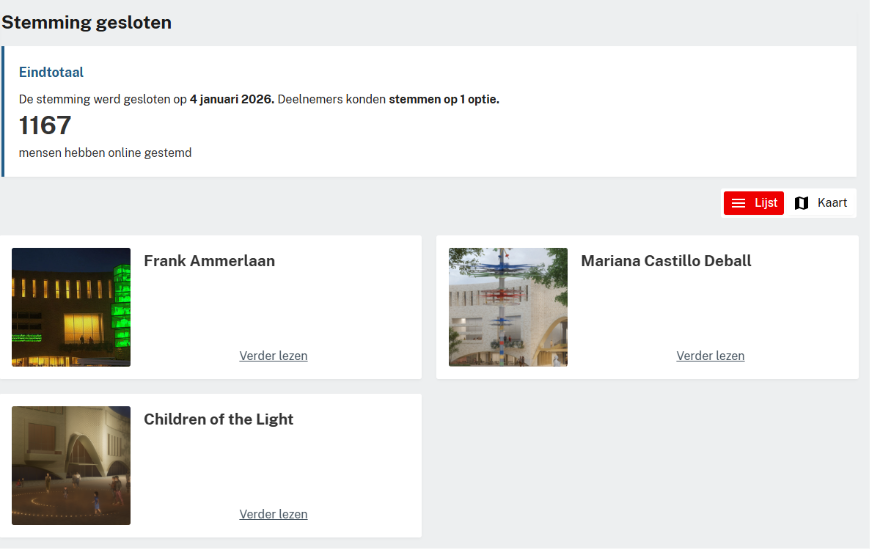
Task: Click 'stemmen op 1 optie' bold text
Action: click(x=444, y=99)
